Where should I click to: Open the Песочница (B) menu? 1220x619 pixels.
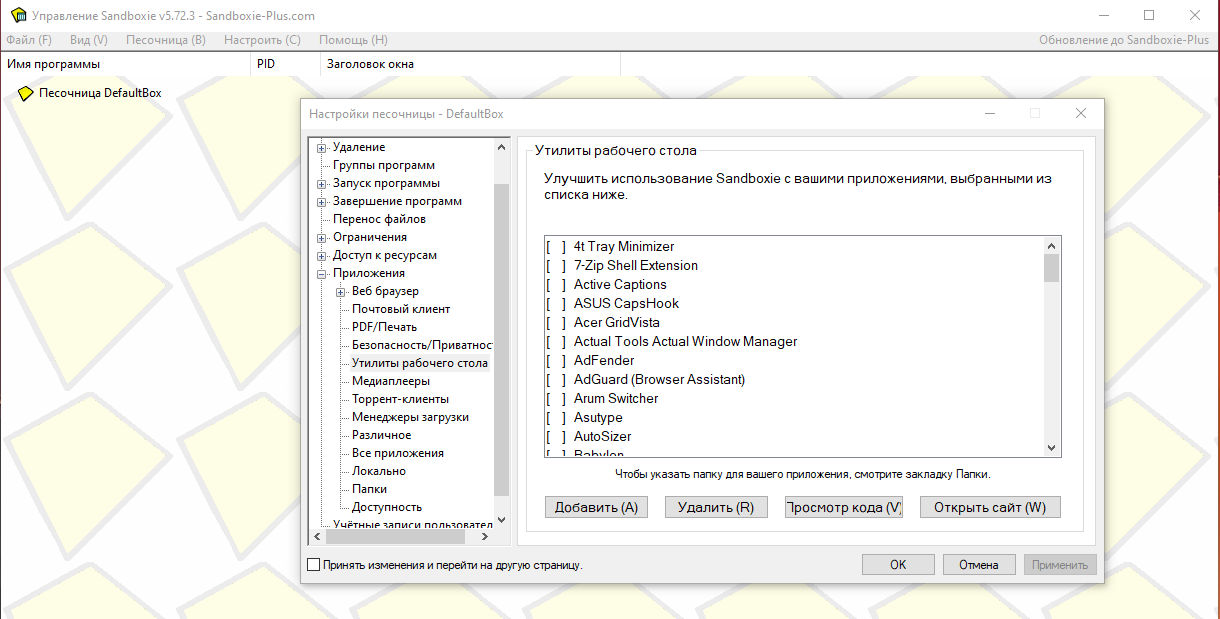(x=165, y=40)
